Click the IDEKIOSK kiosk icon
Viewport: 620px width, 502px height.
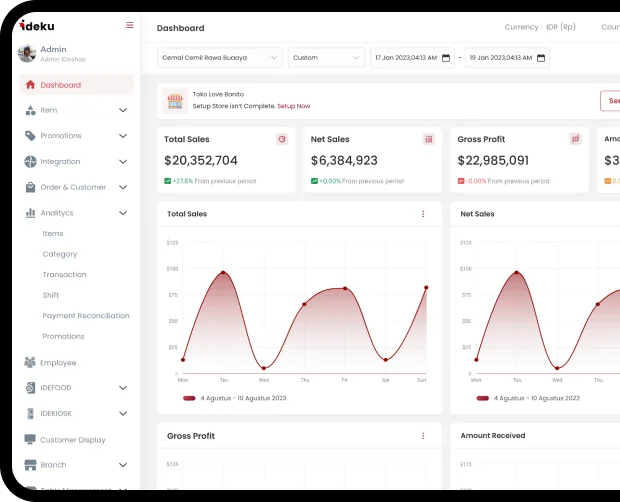click(30, 413)
